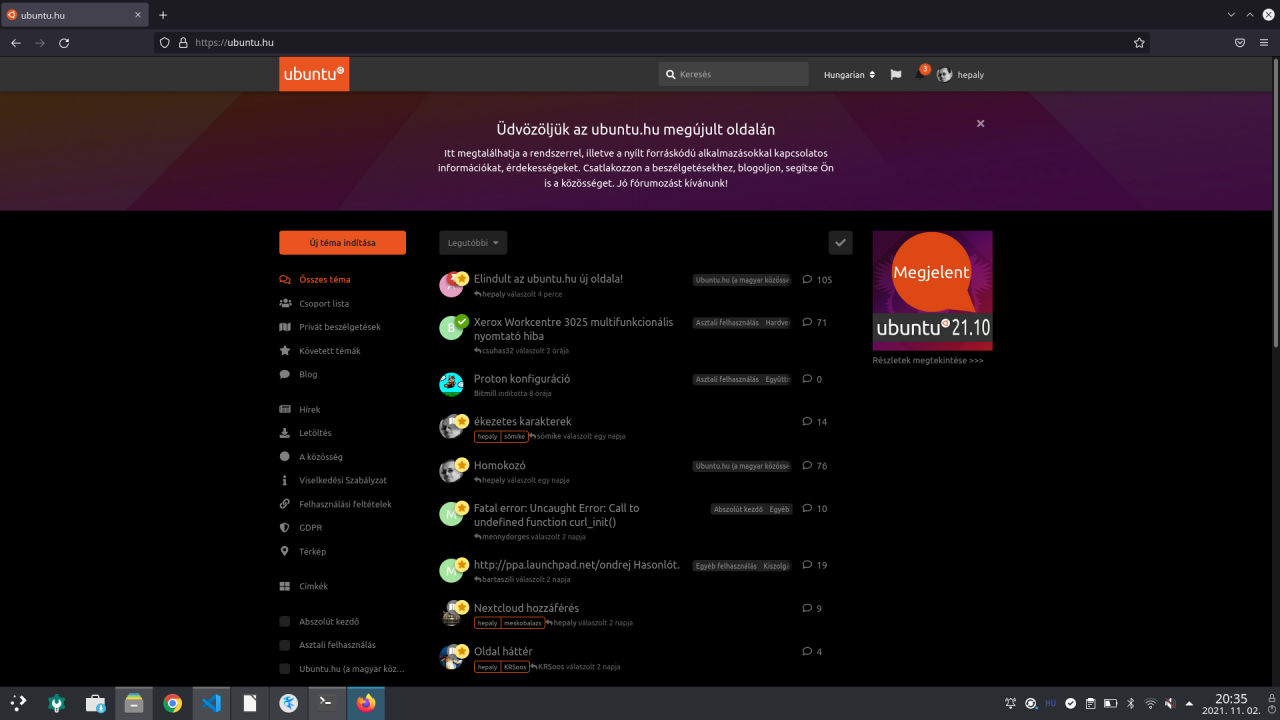
Task: Click the Letöltés download icon
Action: tap(285, 433)
